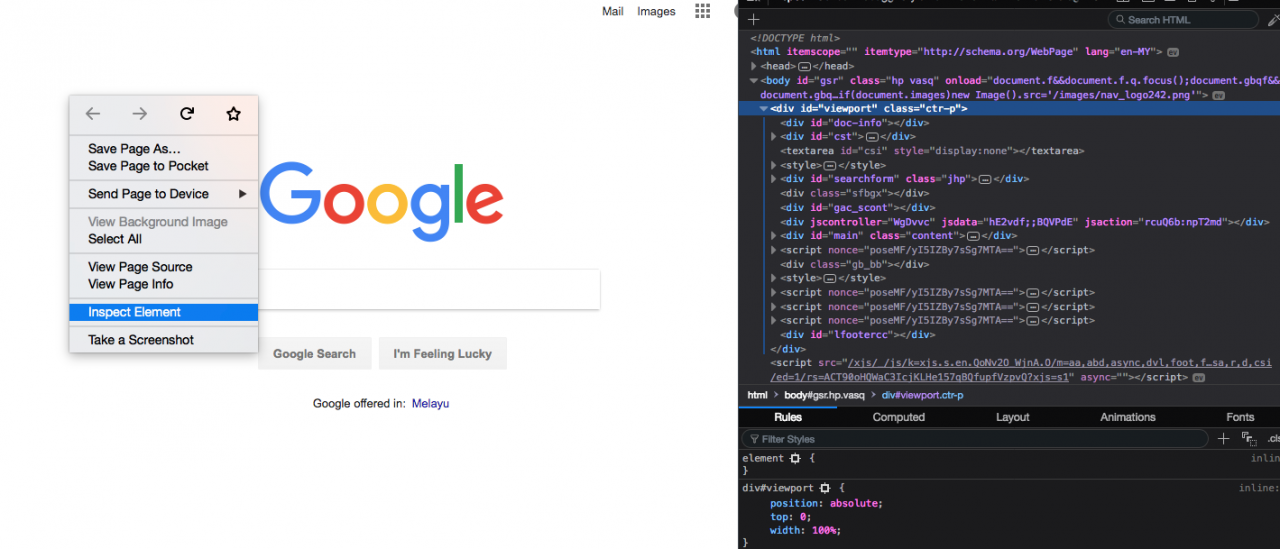Click the reload icon in context menu
Screen dimensions: 1280x549
click(187, 114)
